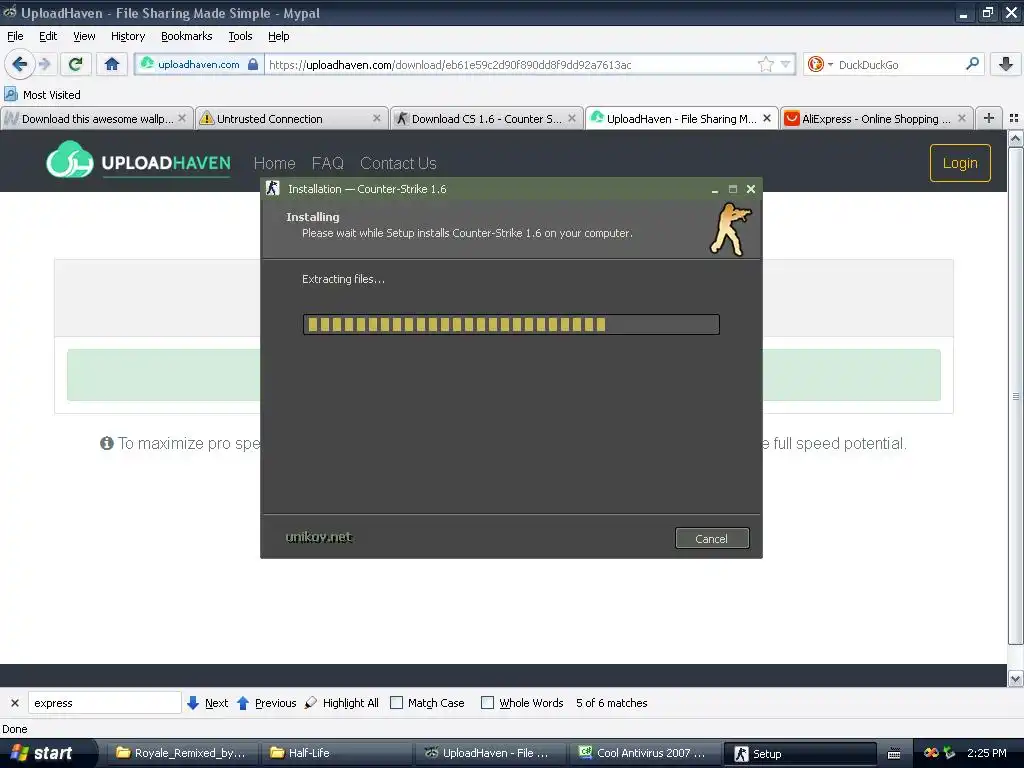The width and height of the screenshot is (1024, 768).
Task: Click the info icon beside To maximize text
Action: click(x=106, y=443)
